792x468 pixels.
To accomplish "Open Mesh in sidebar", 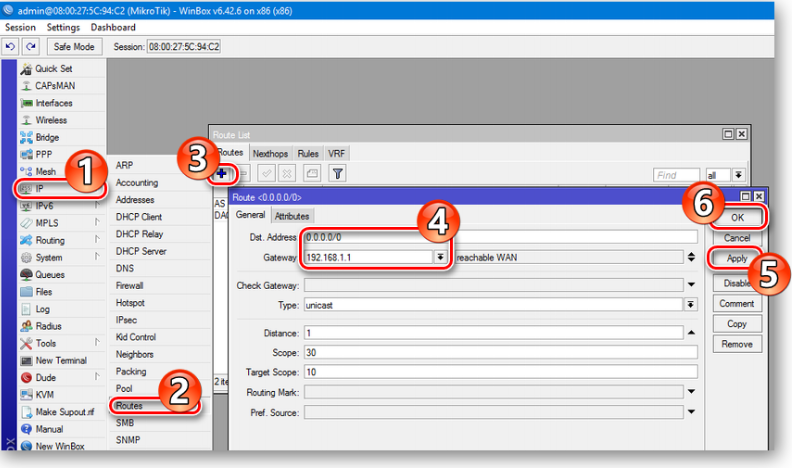I will coord(62,172).
